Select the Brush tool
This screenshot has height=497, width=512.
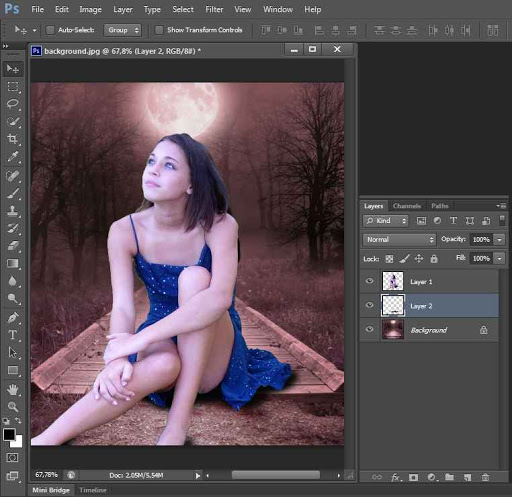pos(13,193)
